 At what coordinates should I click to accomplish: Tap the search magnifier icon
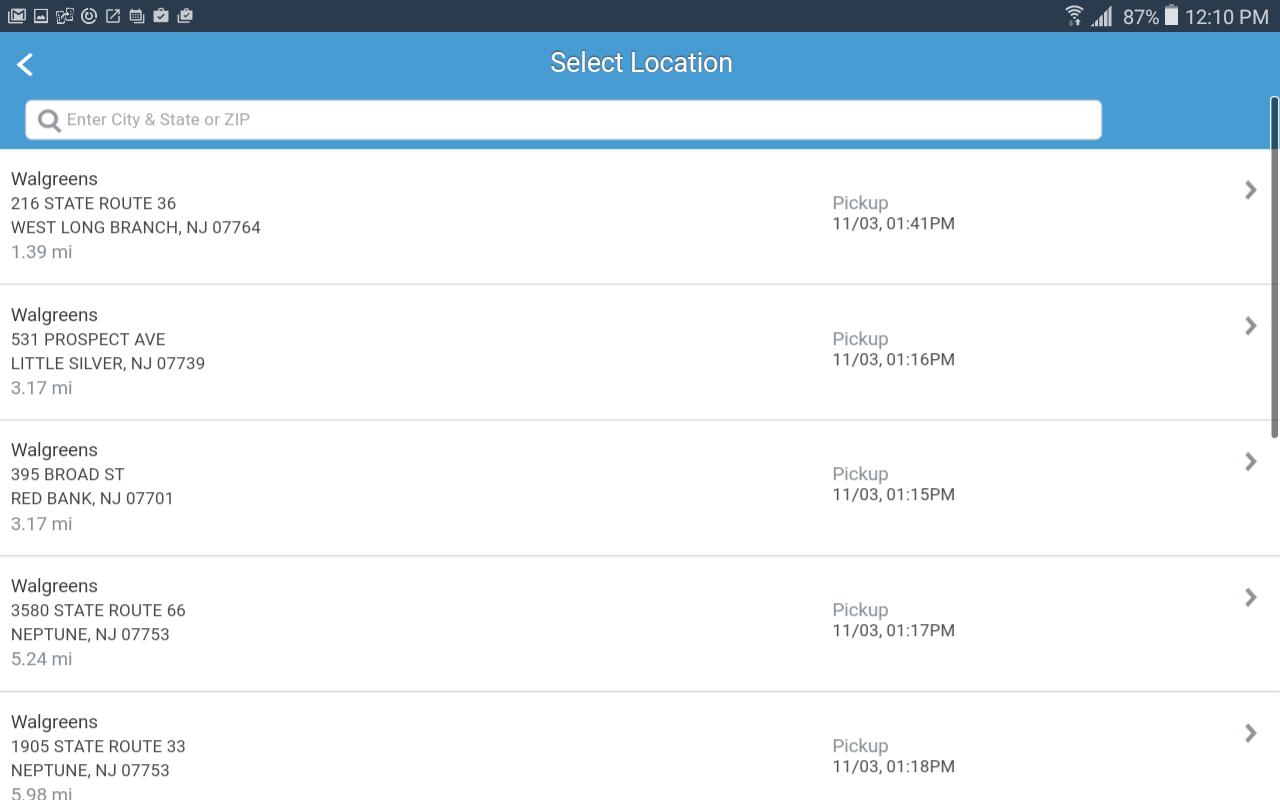(x=49, y=121)
